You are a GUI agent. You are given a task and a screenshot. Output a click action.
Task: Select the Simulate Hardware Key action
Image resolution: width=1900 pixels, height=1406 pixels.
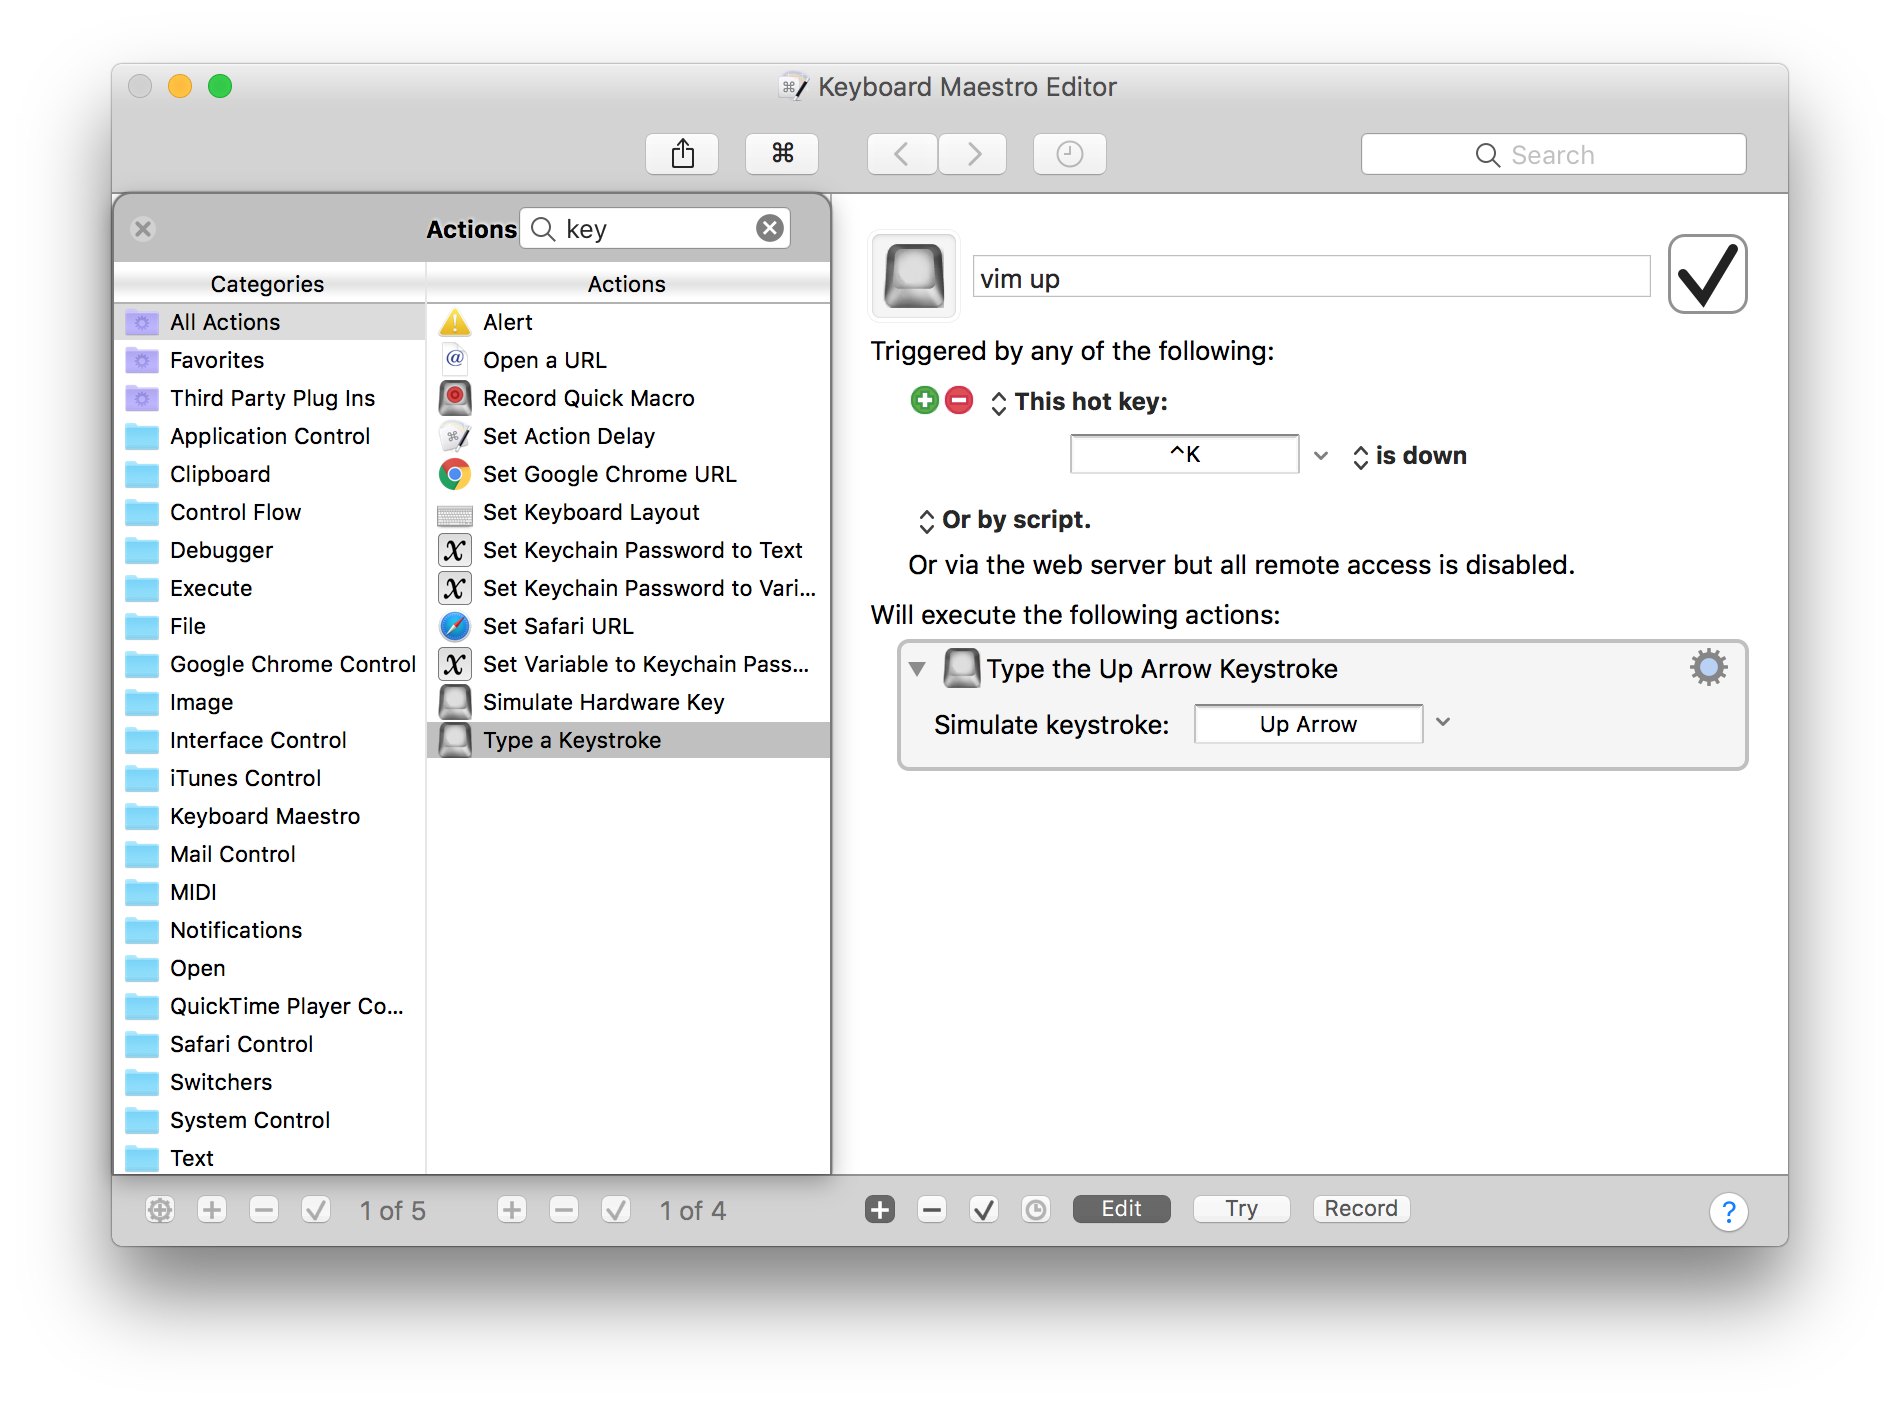point(628,702)
